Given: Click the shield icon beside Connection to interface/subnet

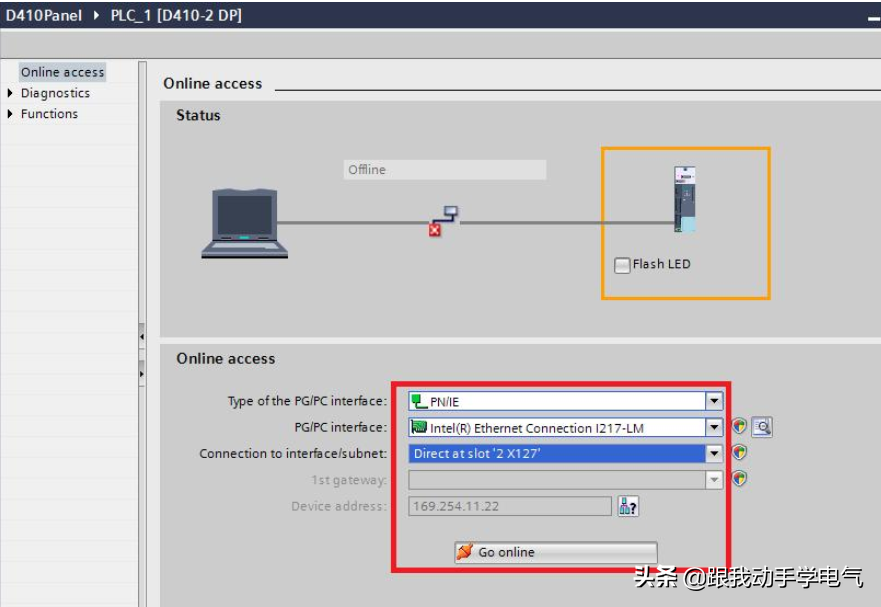Looking at the screenshot, I should click(x=739, y=453).
